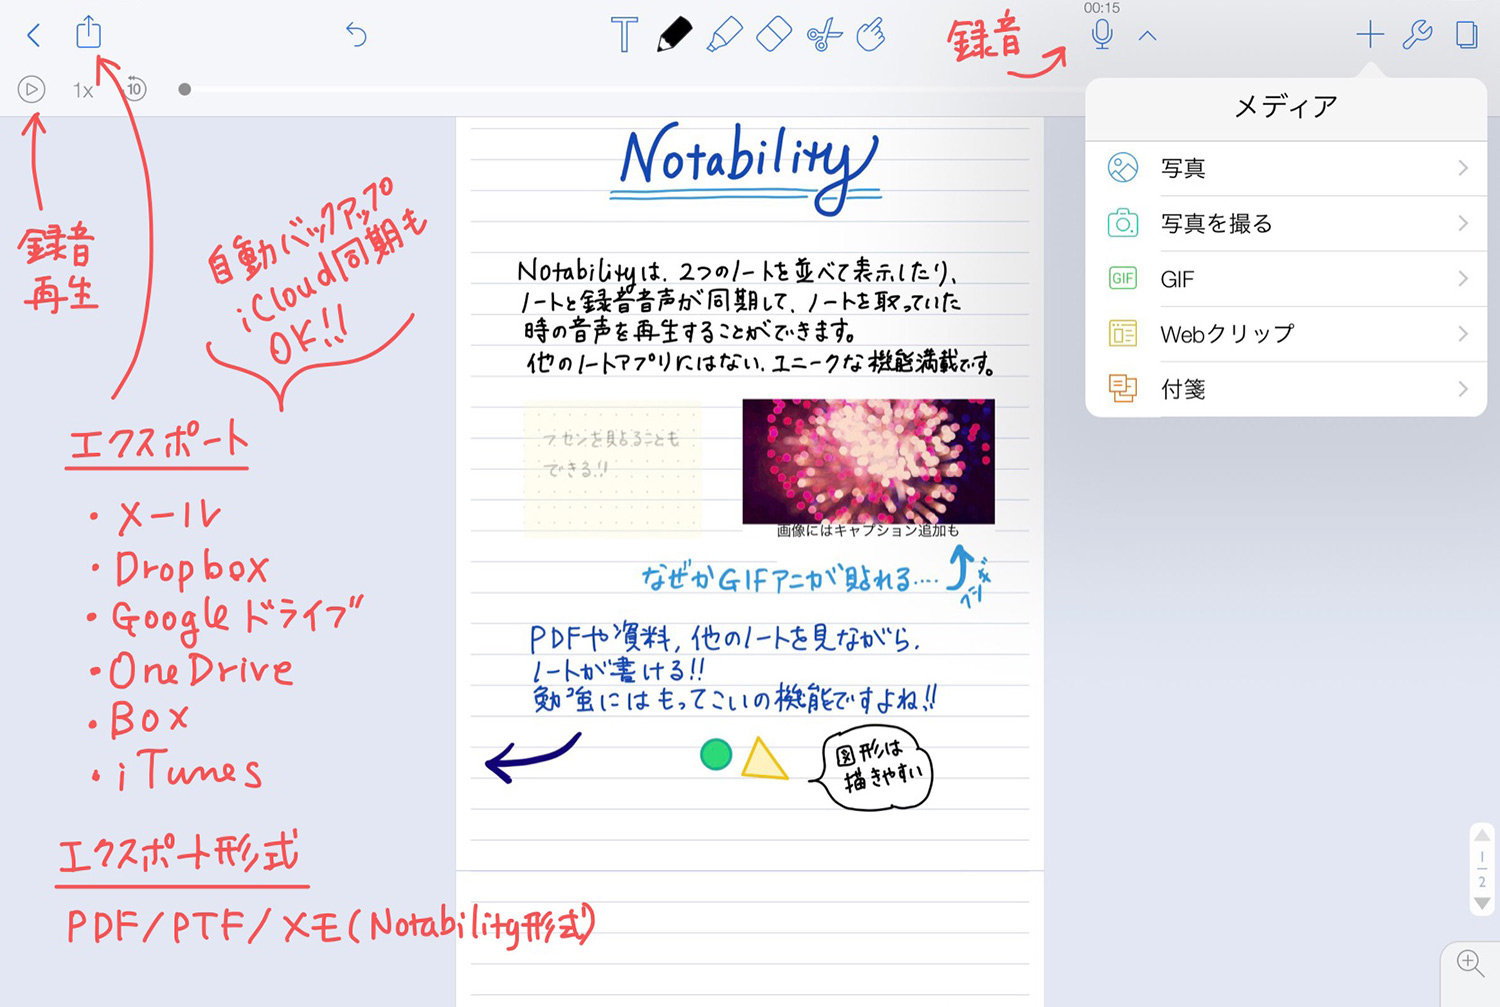Image resolution: width=1500 pixels, height=1007 pixels.
Task: Choose 写真を撮る to take a photo
Action: tap(1286, 223)
